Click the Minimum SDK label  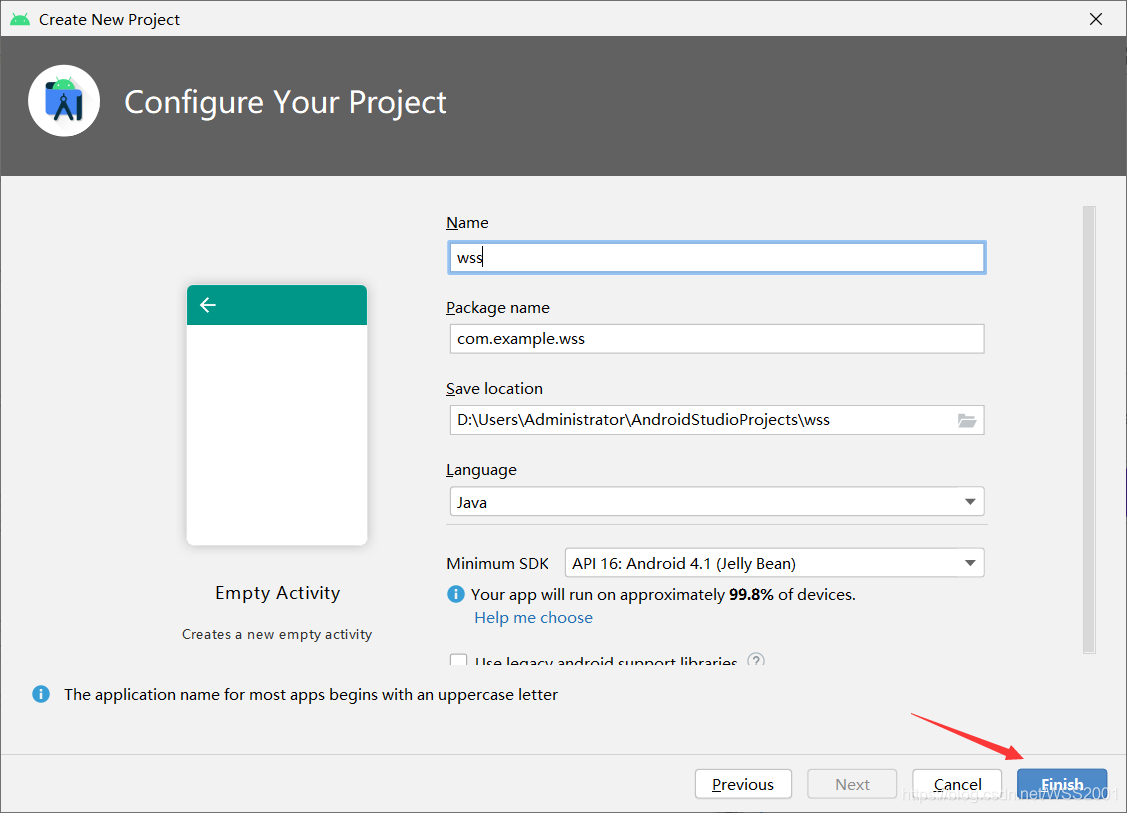coord(497,564)
